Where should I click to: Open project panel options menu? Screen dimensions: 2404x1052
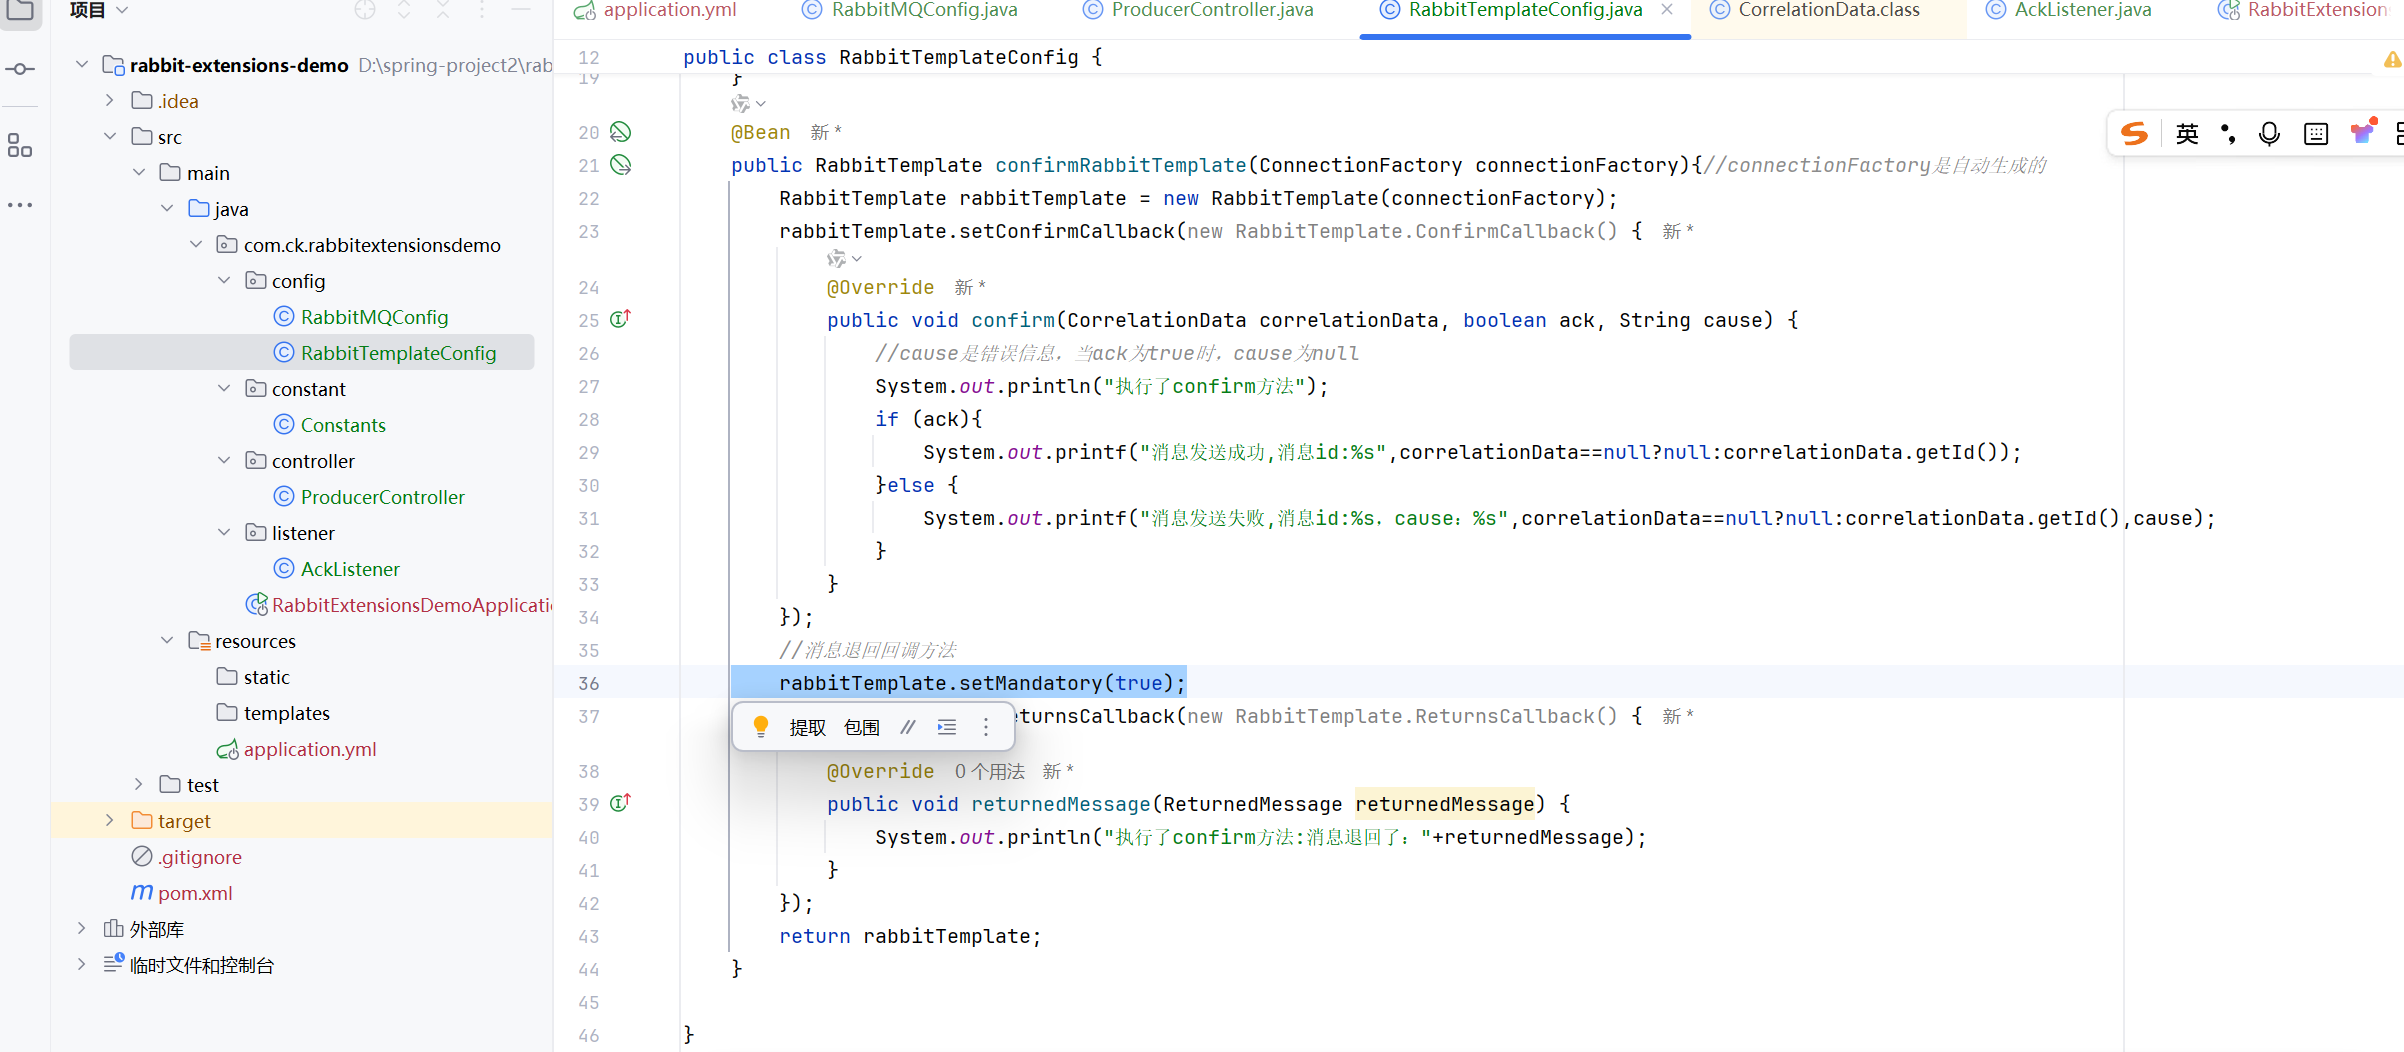click(x=482, y=10)
